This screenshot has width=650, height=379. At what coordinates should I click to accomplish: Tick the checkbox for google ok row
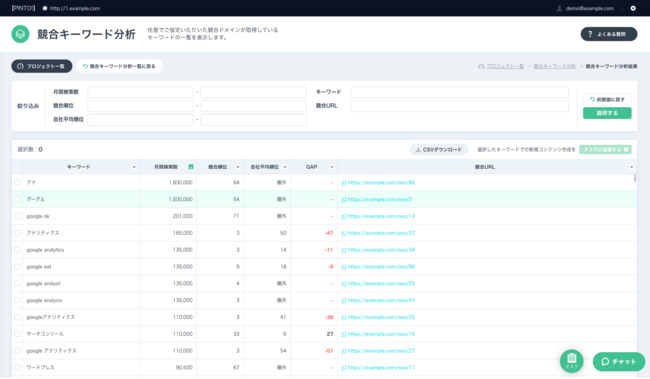17,216
